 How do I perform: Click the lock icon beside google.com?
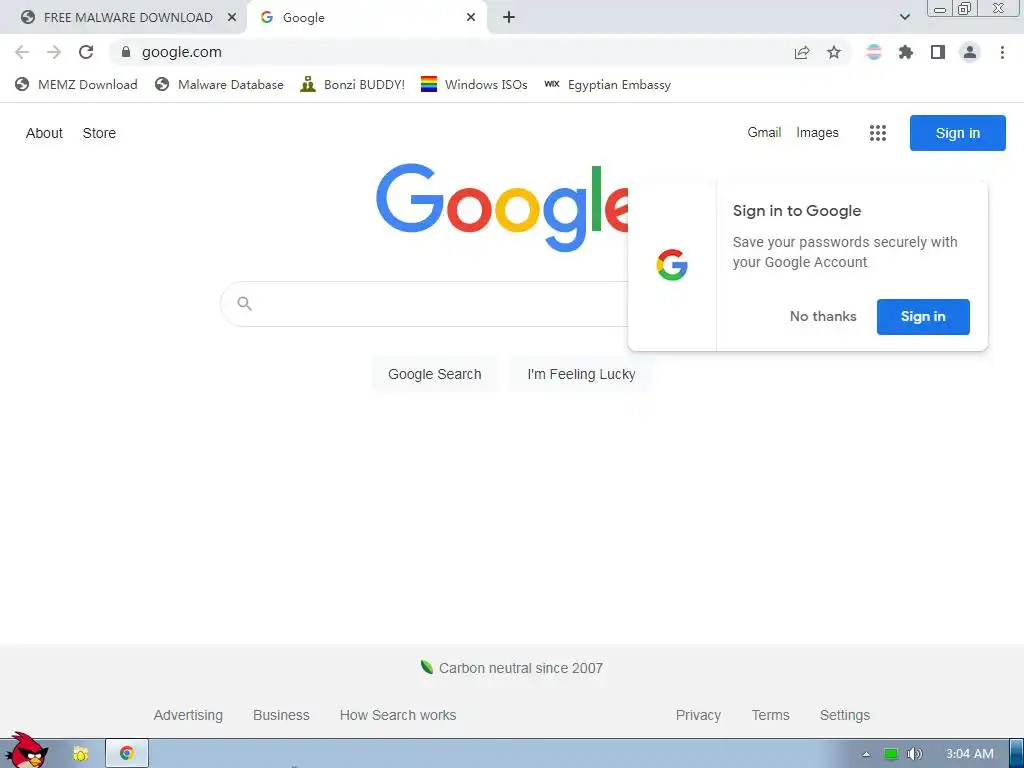pos(126,52)
